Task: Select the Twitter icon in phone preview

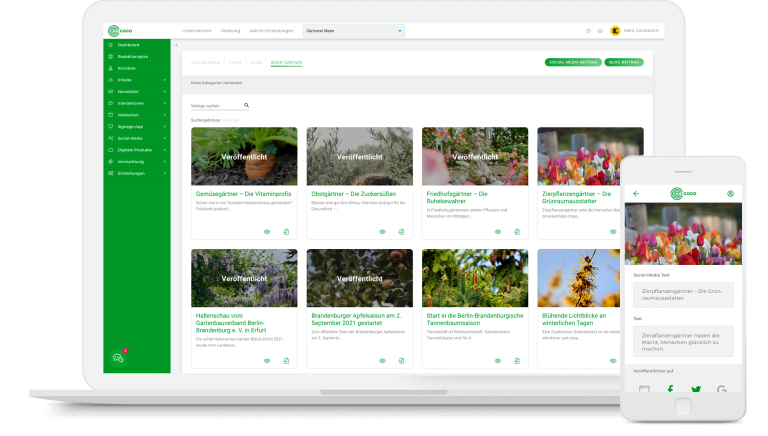Action: pos(696,389)
